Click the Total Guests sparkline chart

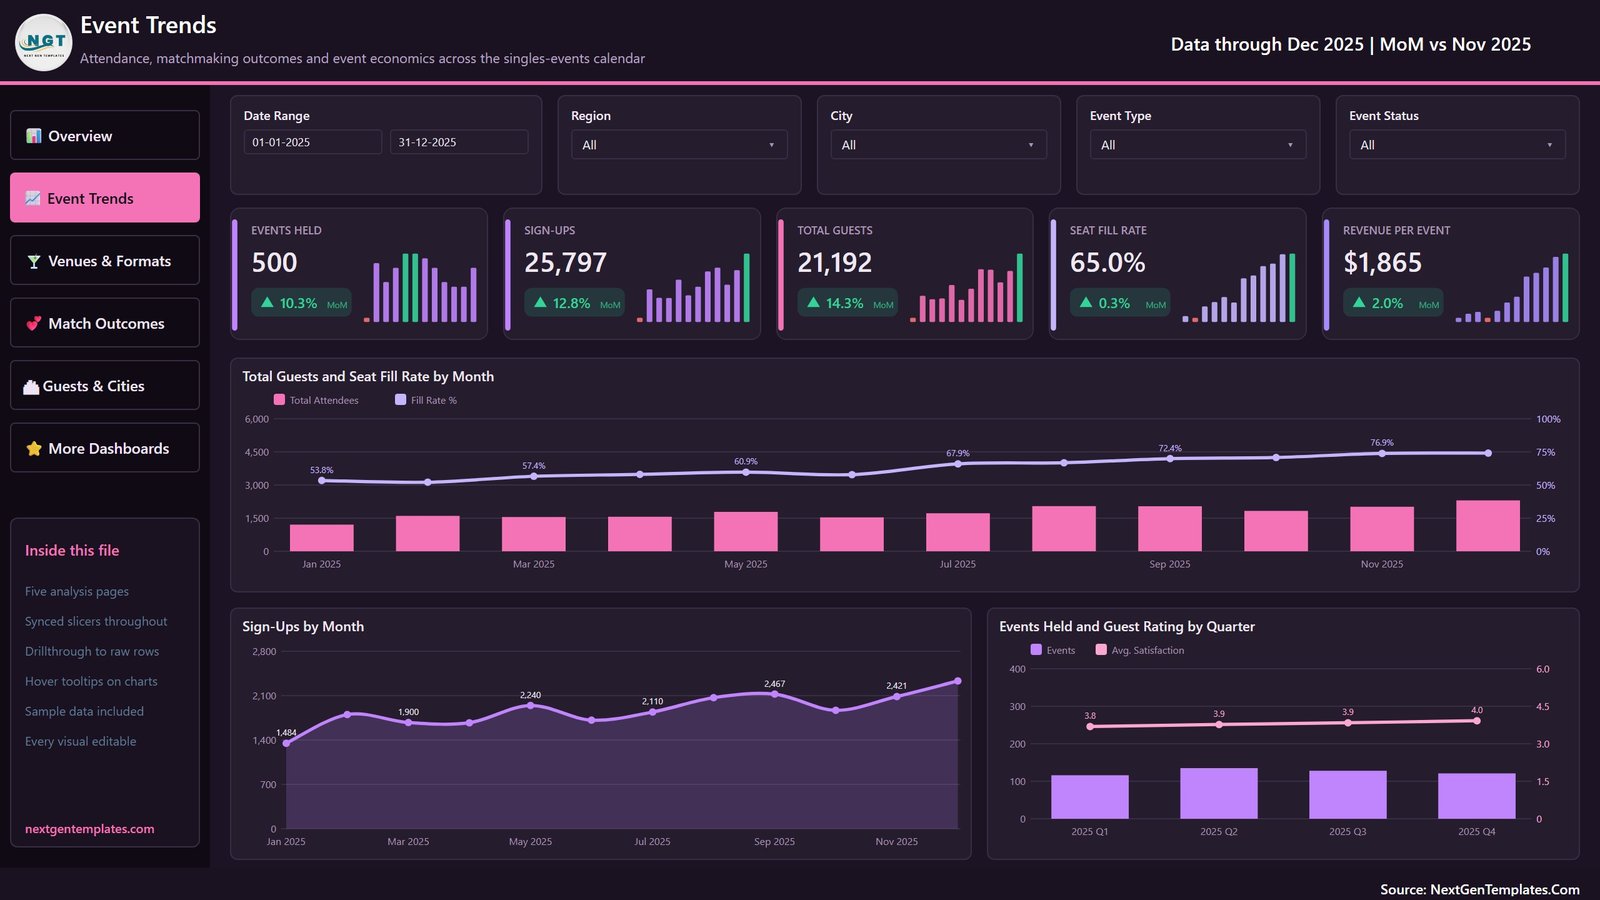coord(966,287)
